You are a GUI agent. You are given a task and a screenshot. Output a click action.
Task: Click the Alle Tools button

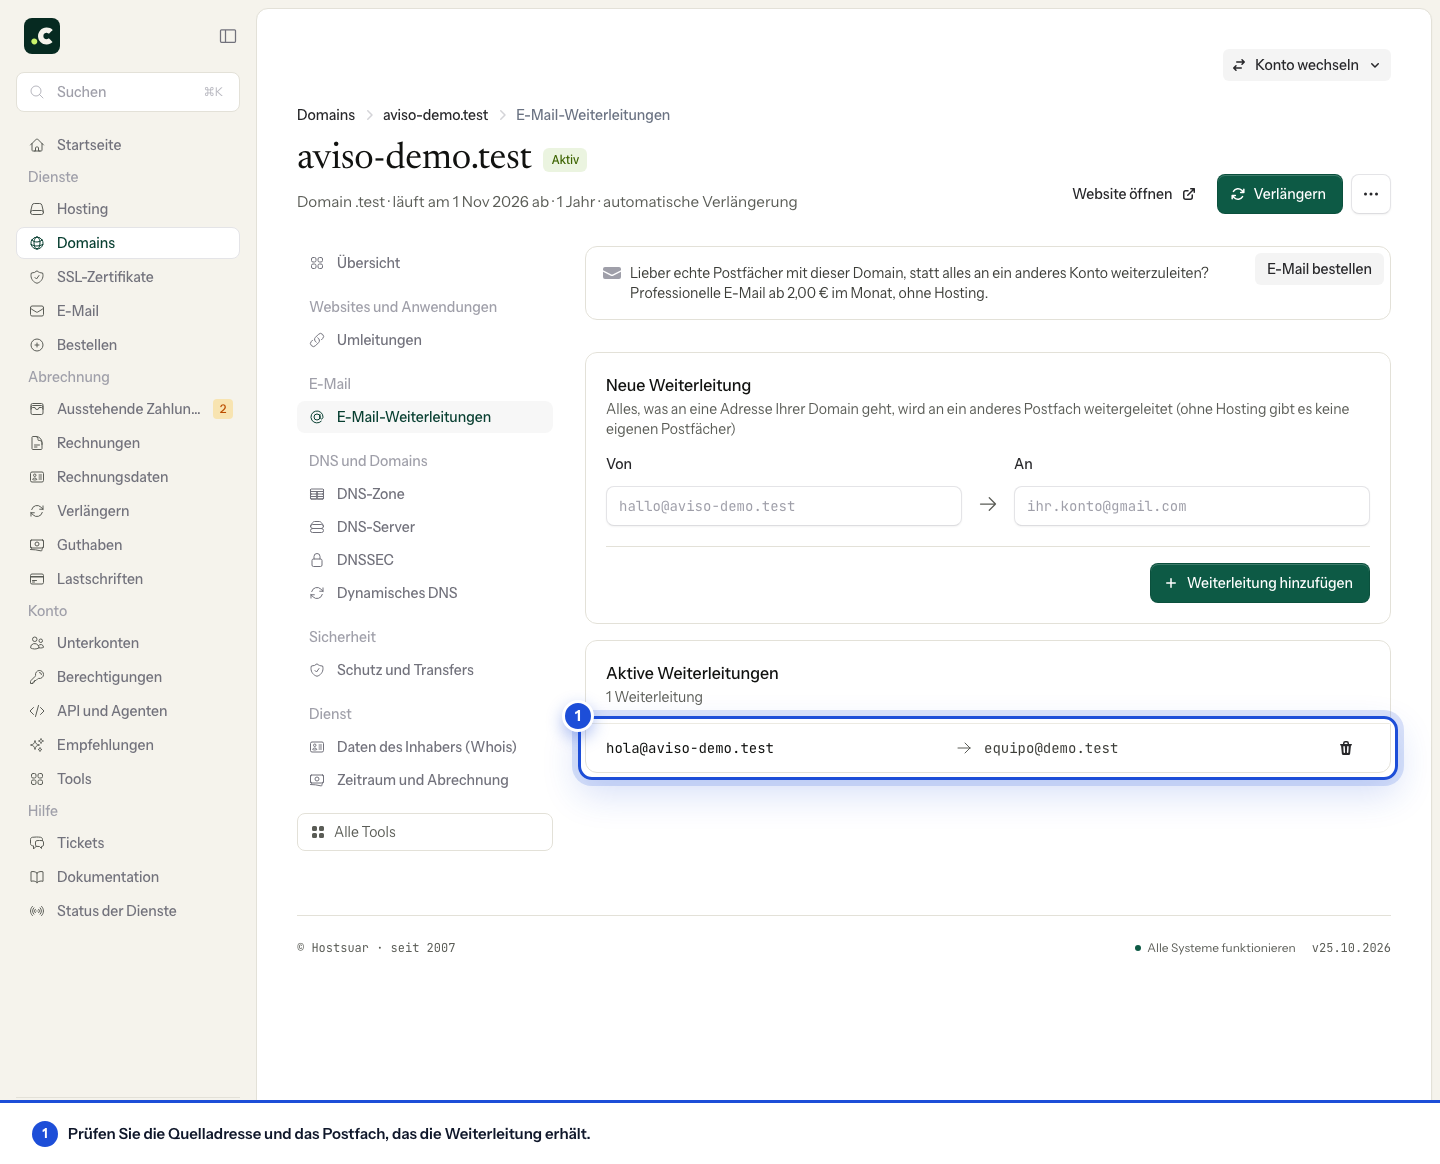425,832
